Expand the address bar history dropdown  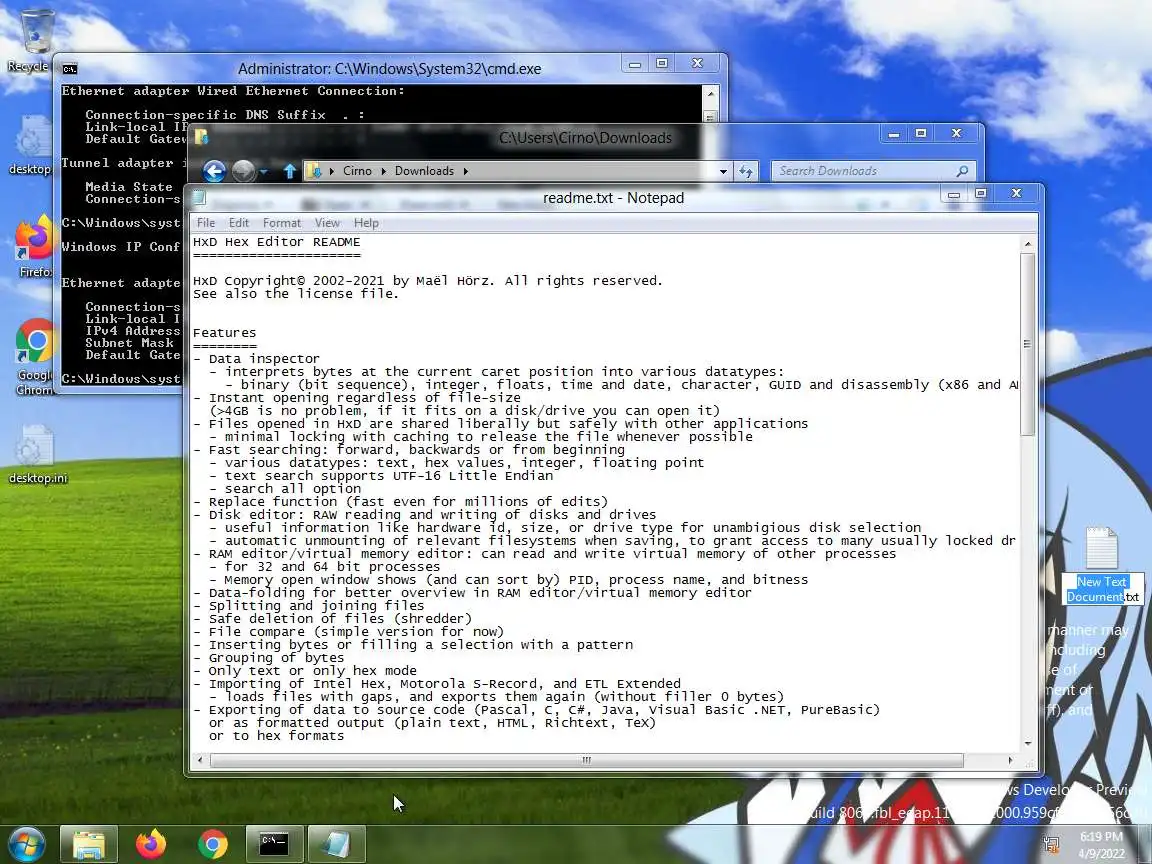724,171
